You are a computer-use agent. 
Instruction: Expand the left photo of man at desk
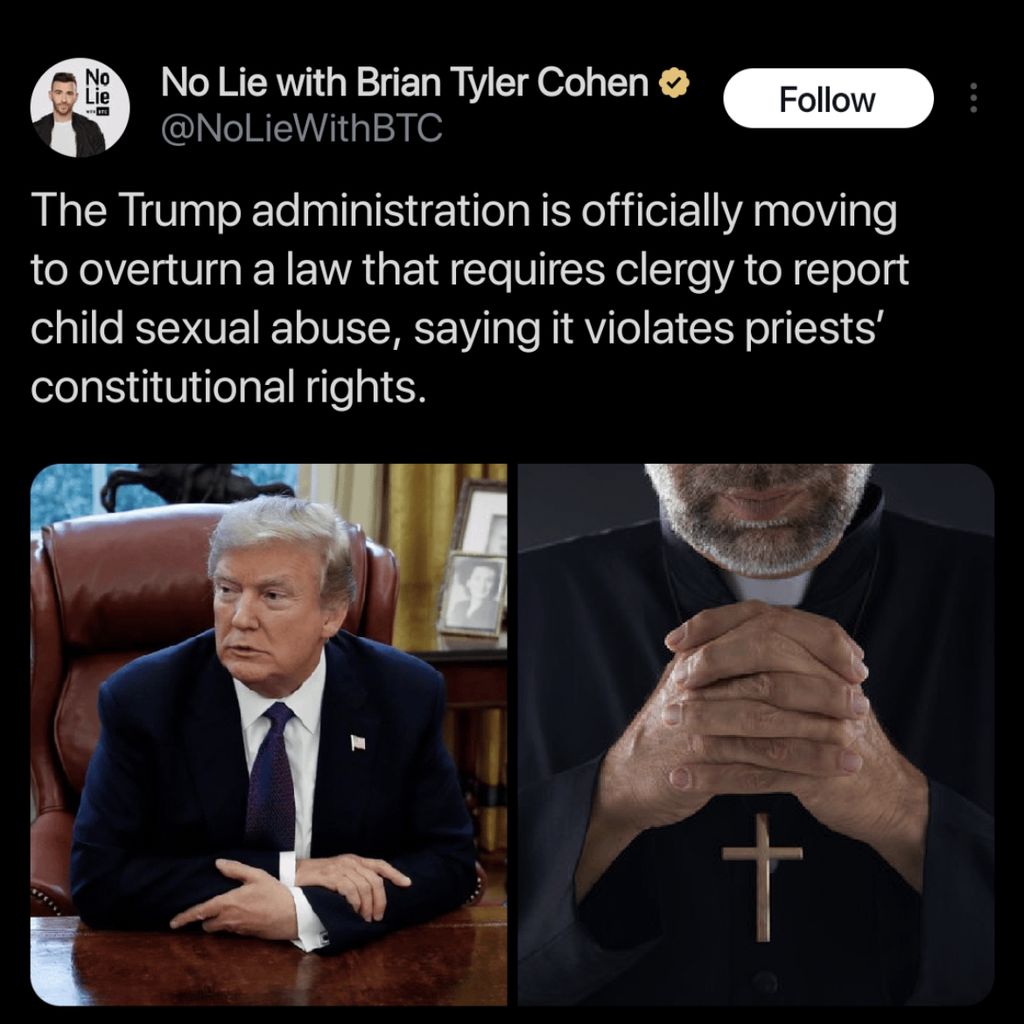click(268, 735)
